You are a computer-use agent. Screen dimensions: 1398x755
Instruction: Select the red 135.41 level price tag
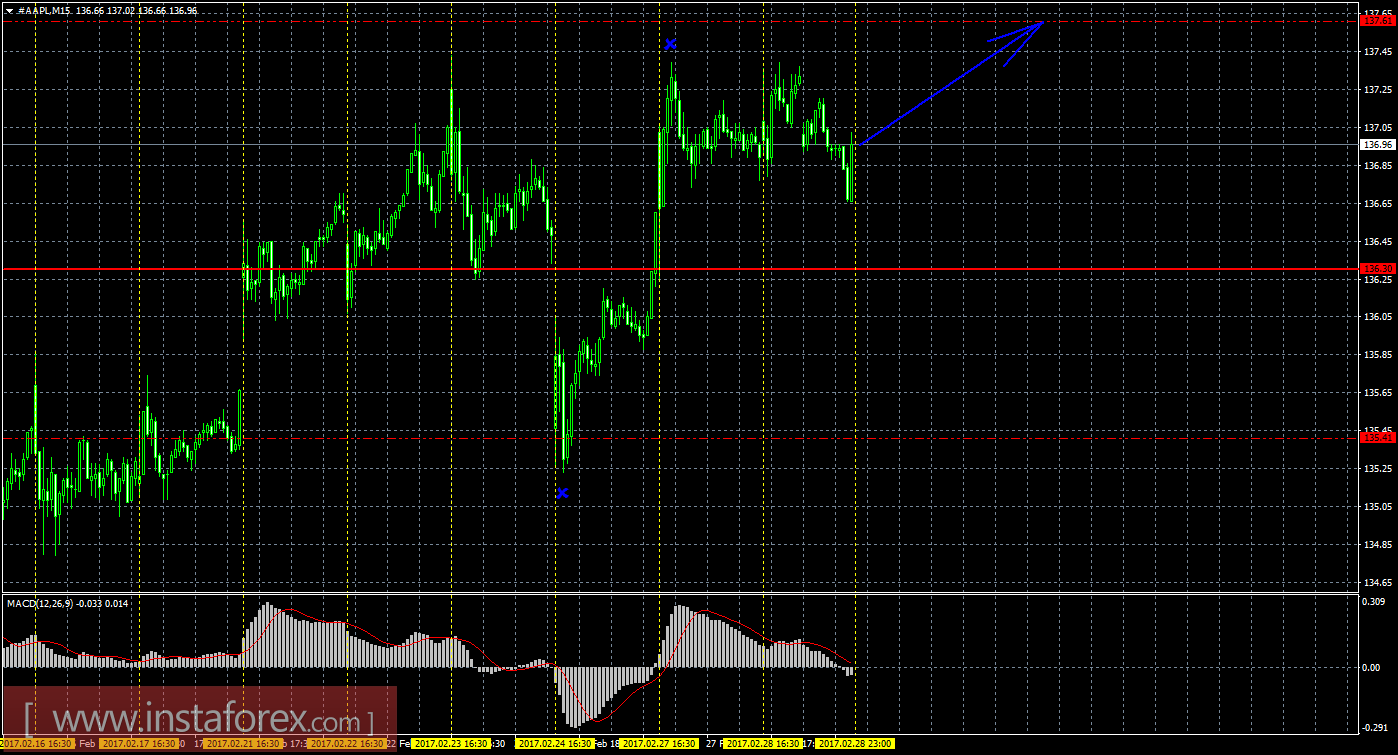1378,437
